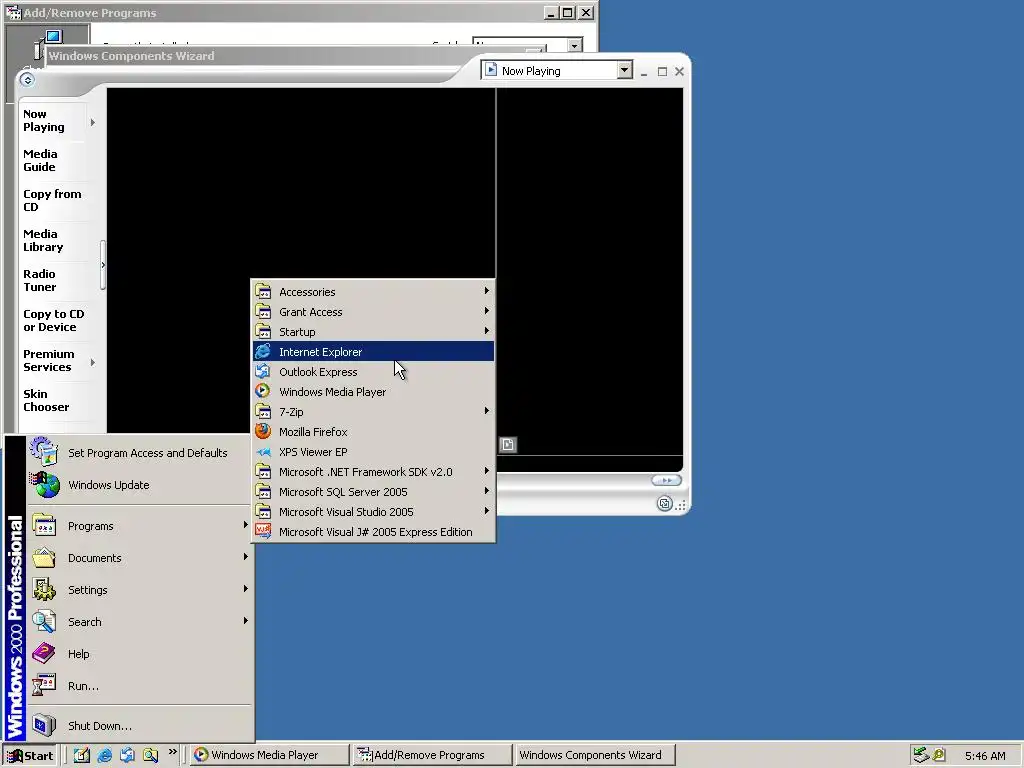Open Skin Chooser in Media Player
This screenshot has height=768, width=1024.
[x=55, y=400]
